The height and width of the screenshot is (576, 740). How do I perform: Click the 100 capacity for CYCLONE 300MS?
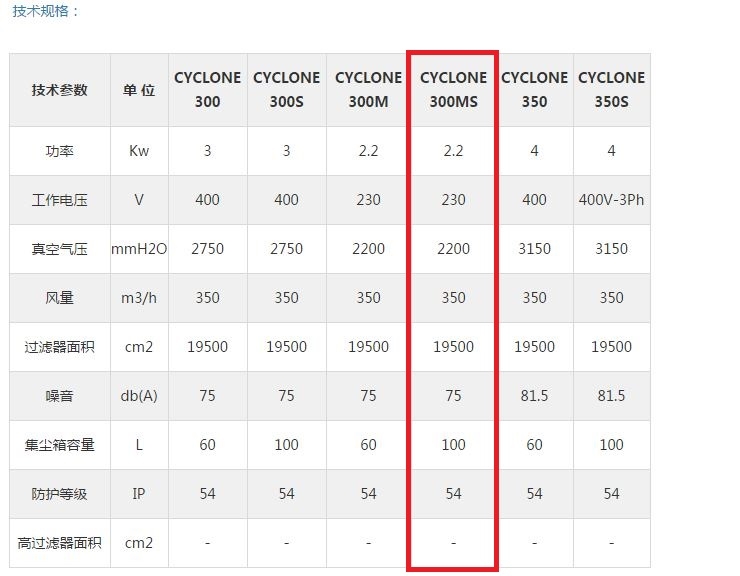click(x=454, y=445)
